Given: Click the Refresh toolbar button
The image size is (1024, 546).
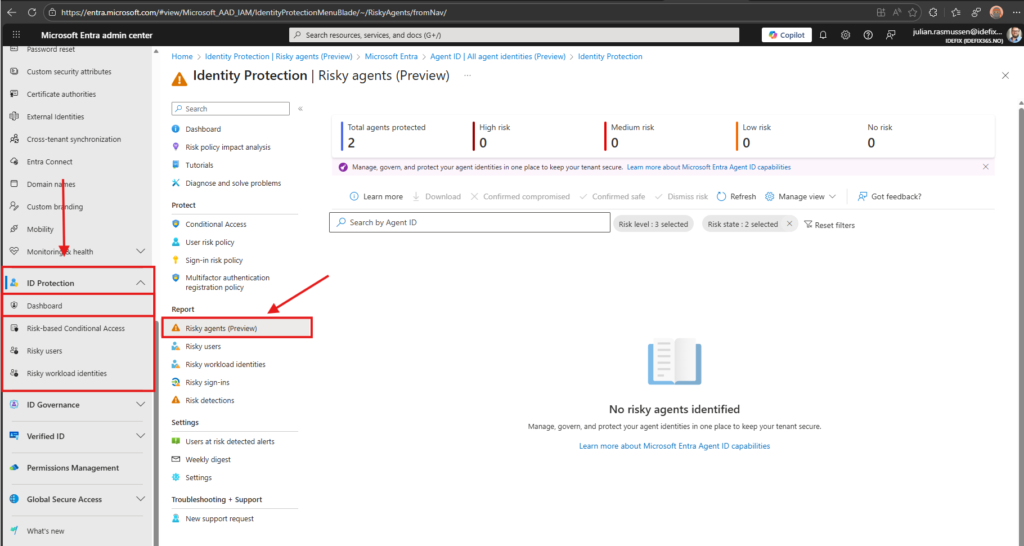Looking at the screenshot, I should coord(736,197).
